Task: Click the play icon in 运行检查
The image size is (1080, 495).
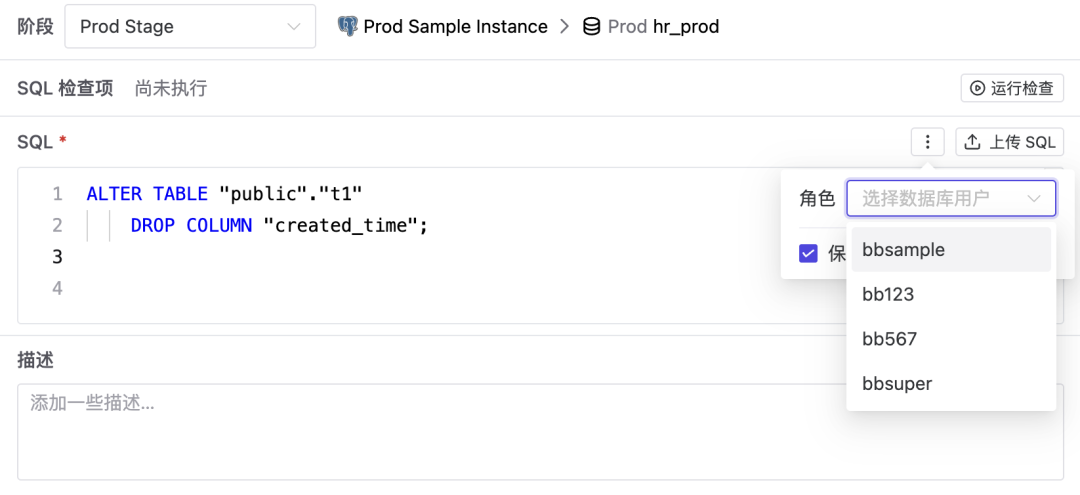Action: coord(977,88)
